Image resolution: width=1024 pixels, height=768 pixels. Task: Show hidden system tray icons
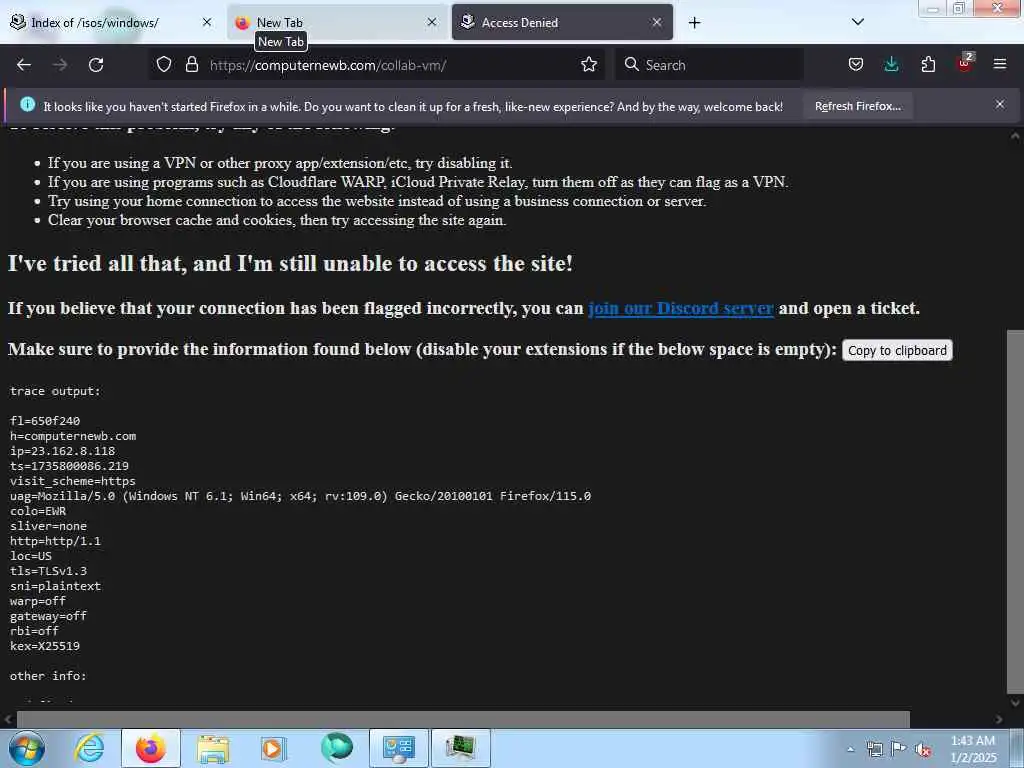(x=850, y=749)
